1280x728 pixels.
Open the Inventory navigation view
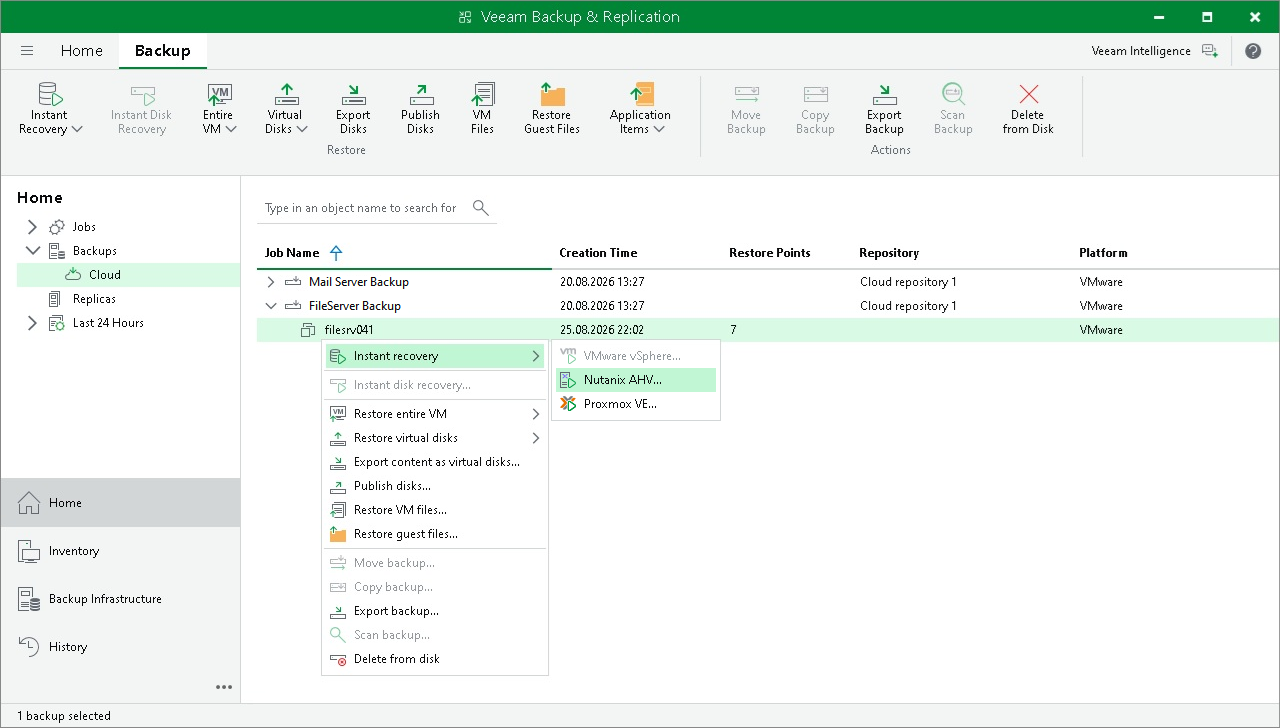tap(120, 551)
